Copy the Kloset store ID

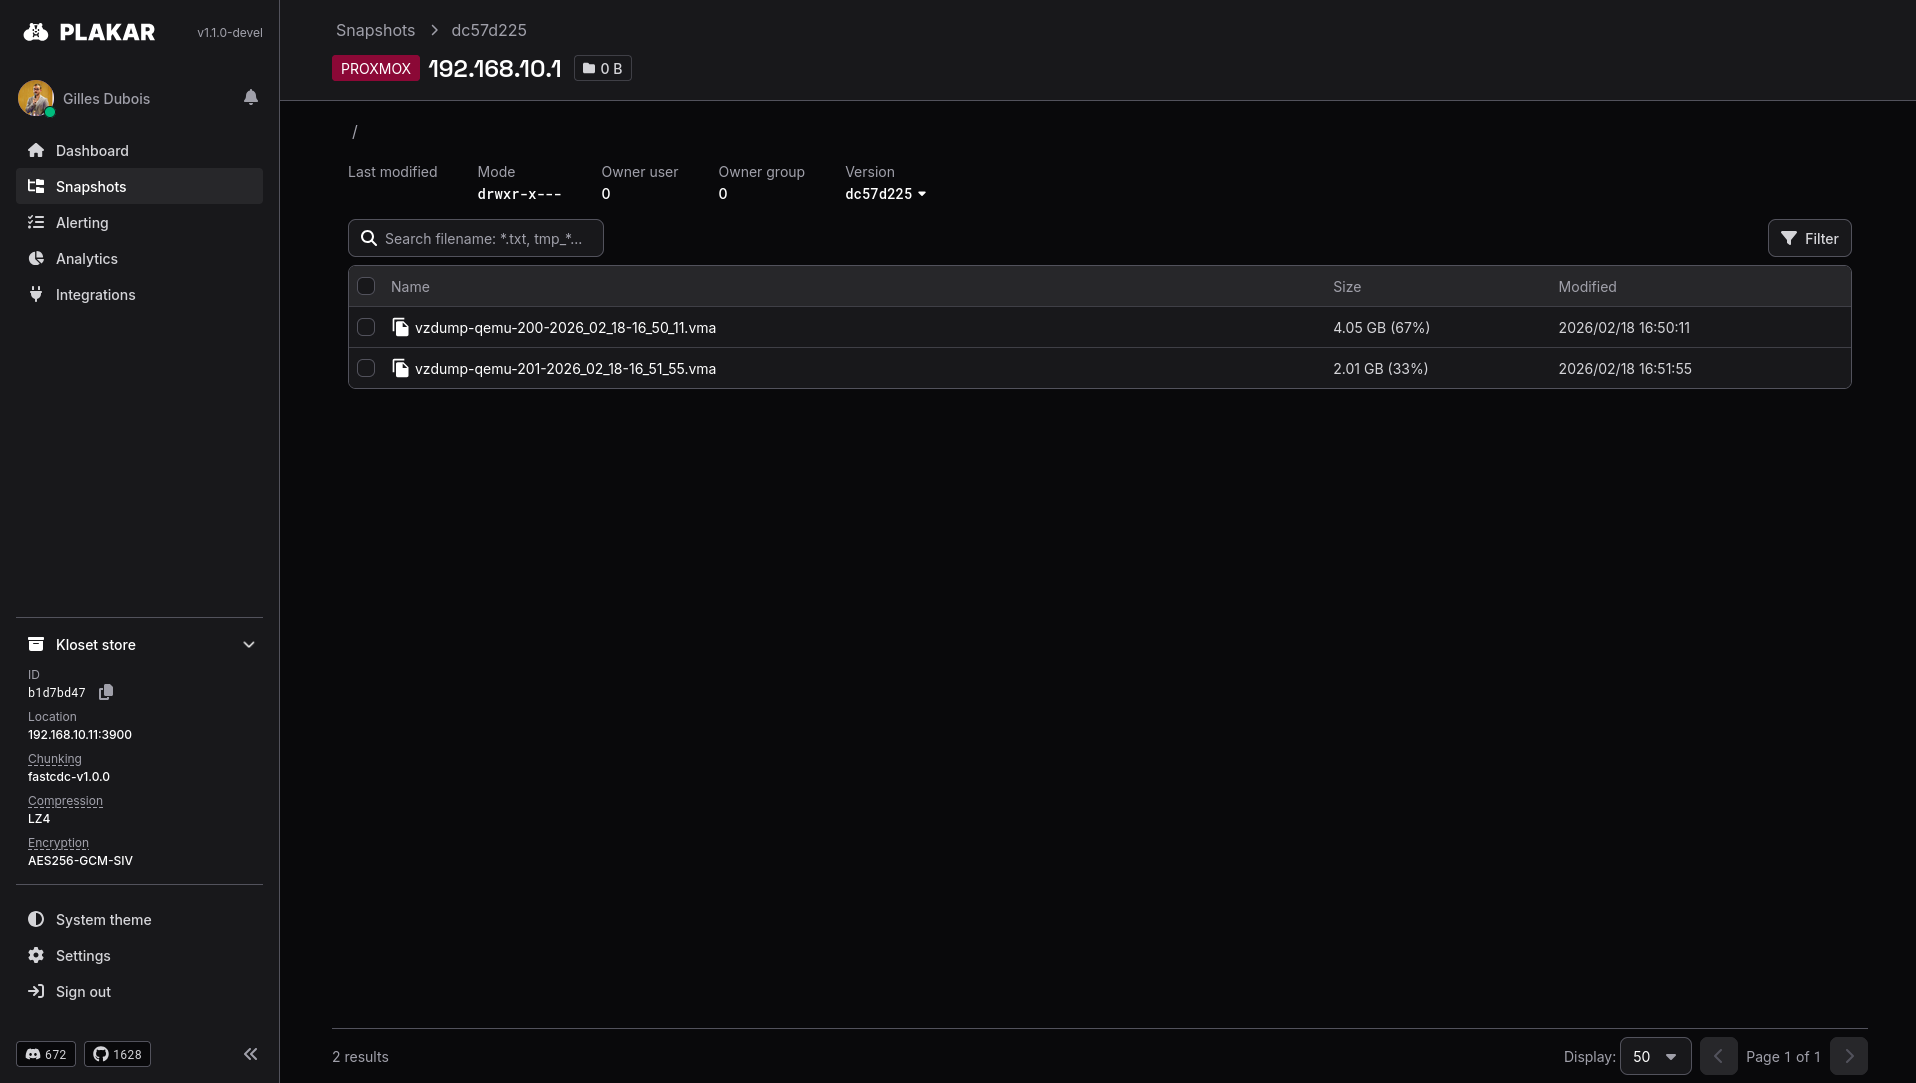[106, 692]
